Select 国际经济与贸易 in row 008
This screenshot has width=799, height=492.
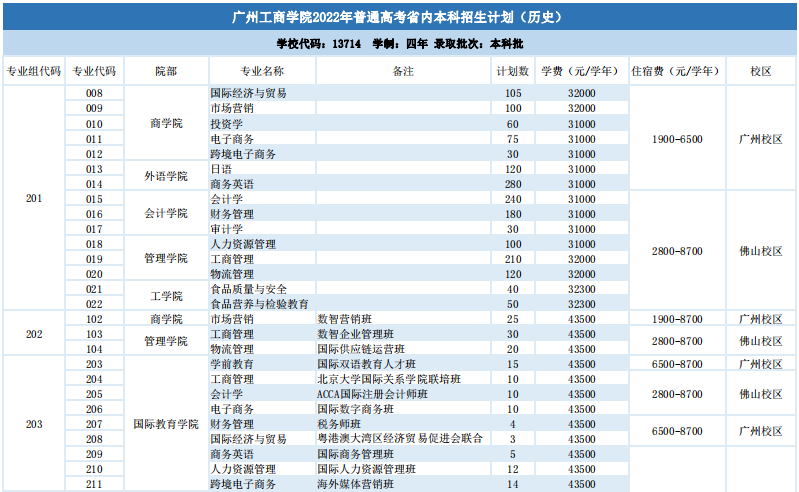click(249, 93)
